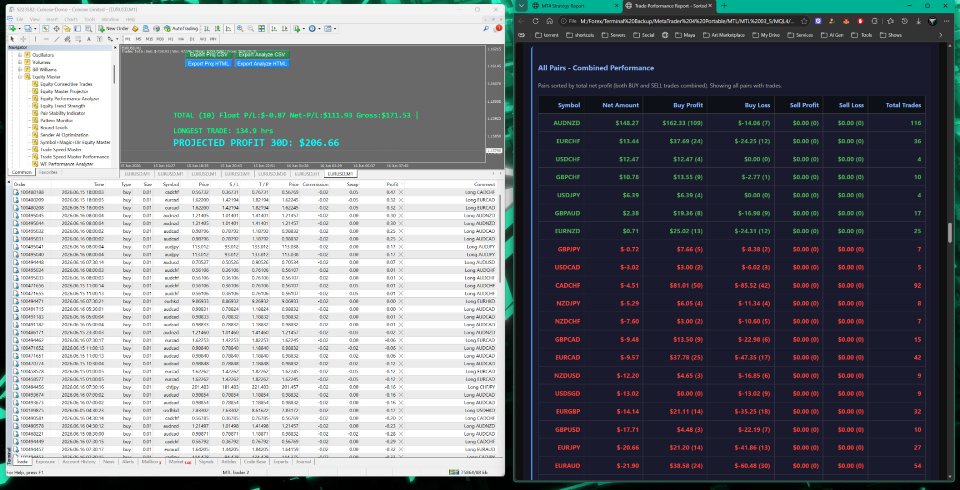Viewport: 960px width, 490px height.
Task: Select the trendline drawing tool
Action: coord(57,39)
